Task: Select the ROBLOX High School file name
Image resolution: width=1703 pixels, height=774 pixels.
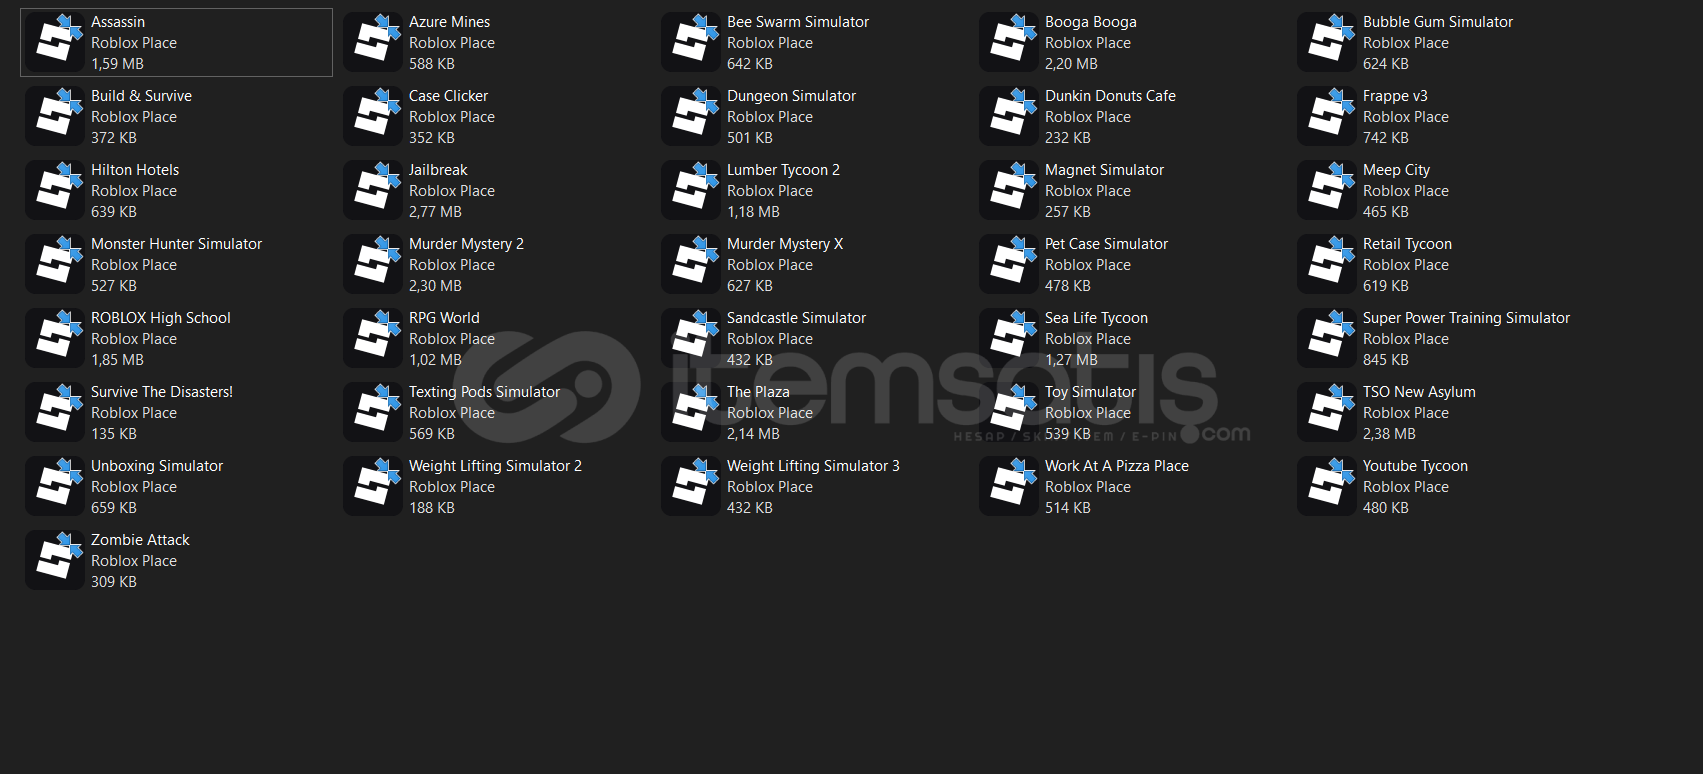Action: 161,318
